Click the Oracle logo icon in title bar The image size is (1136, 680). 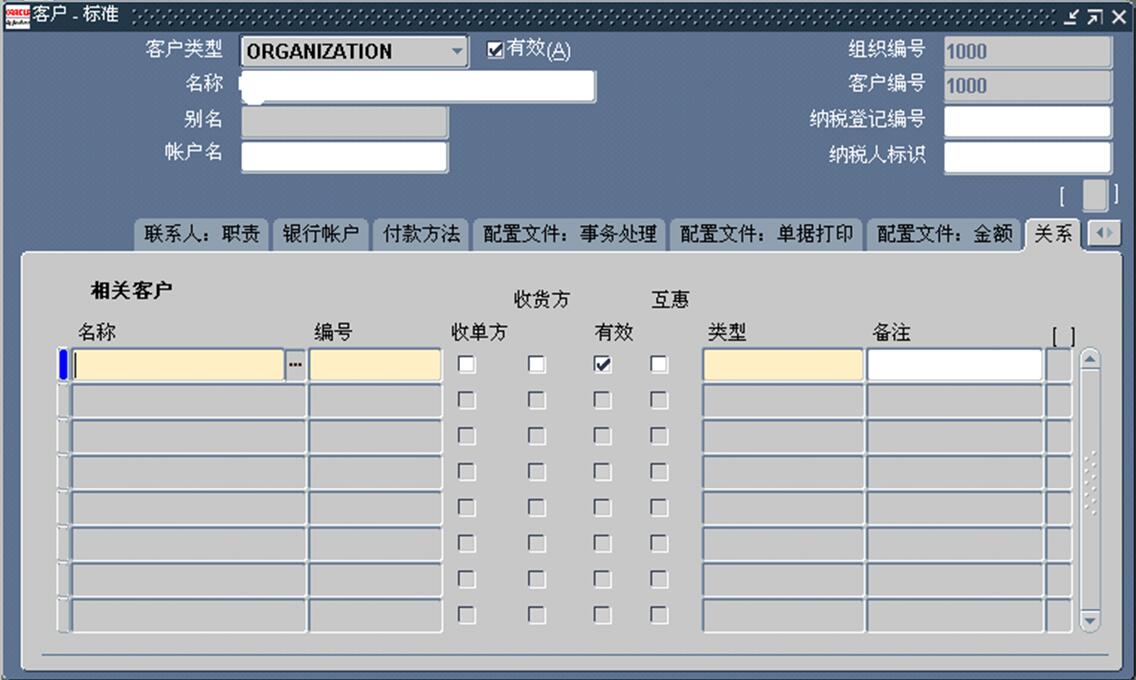17,17
